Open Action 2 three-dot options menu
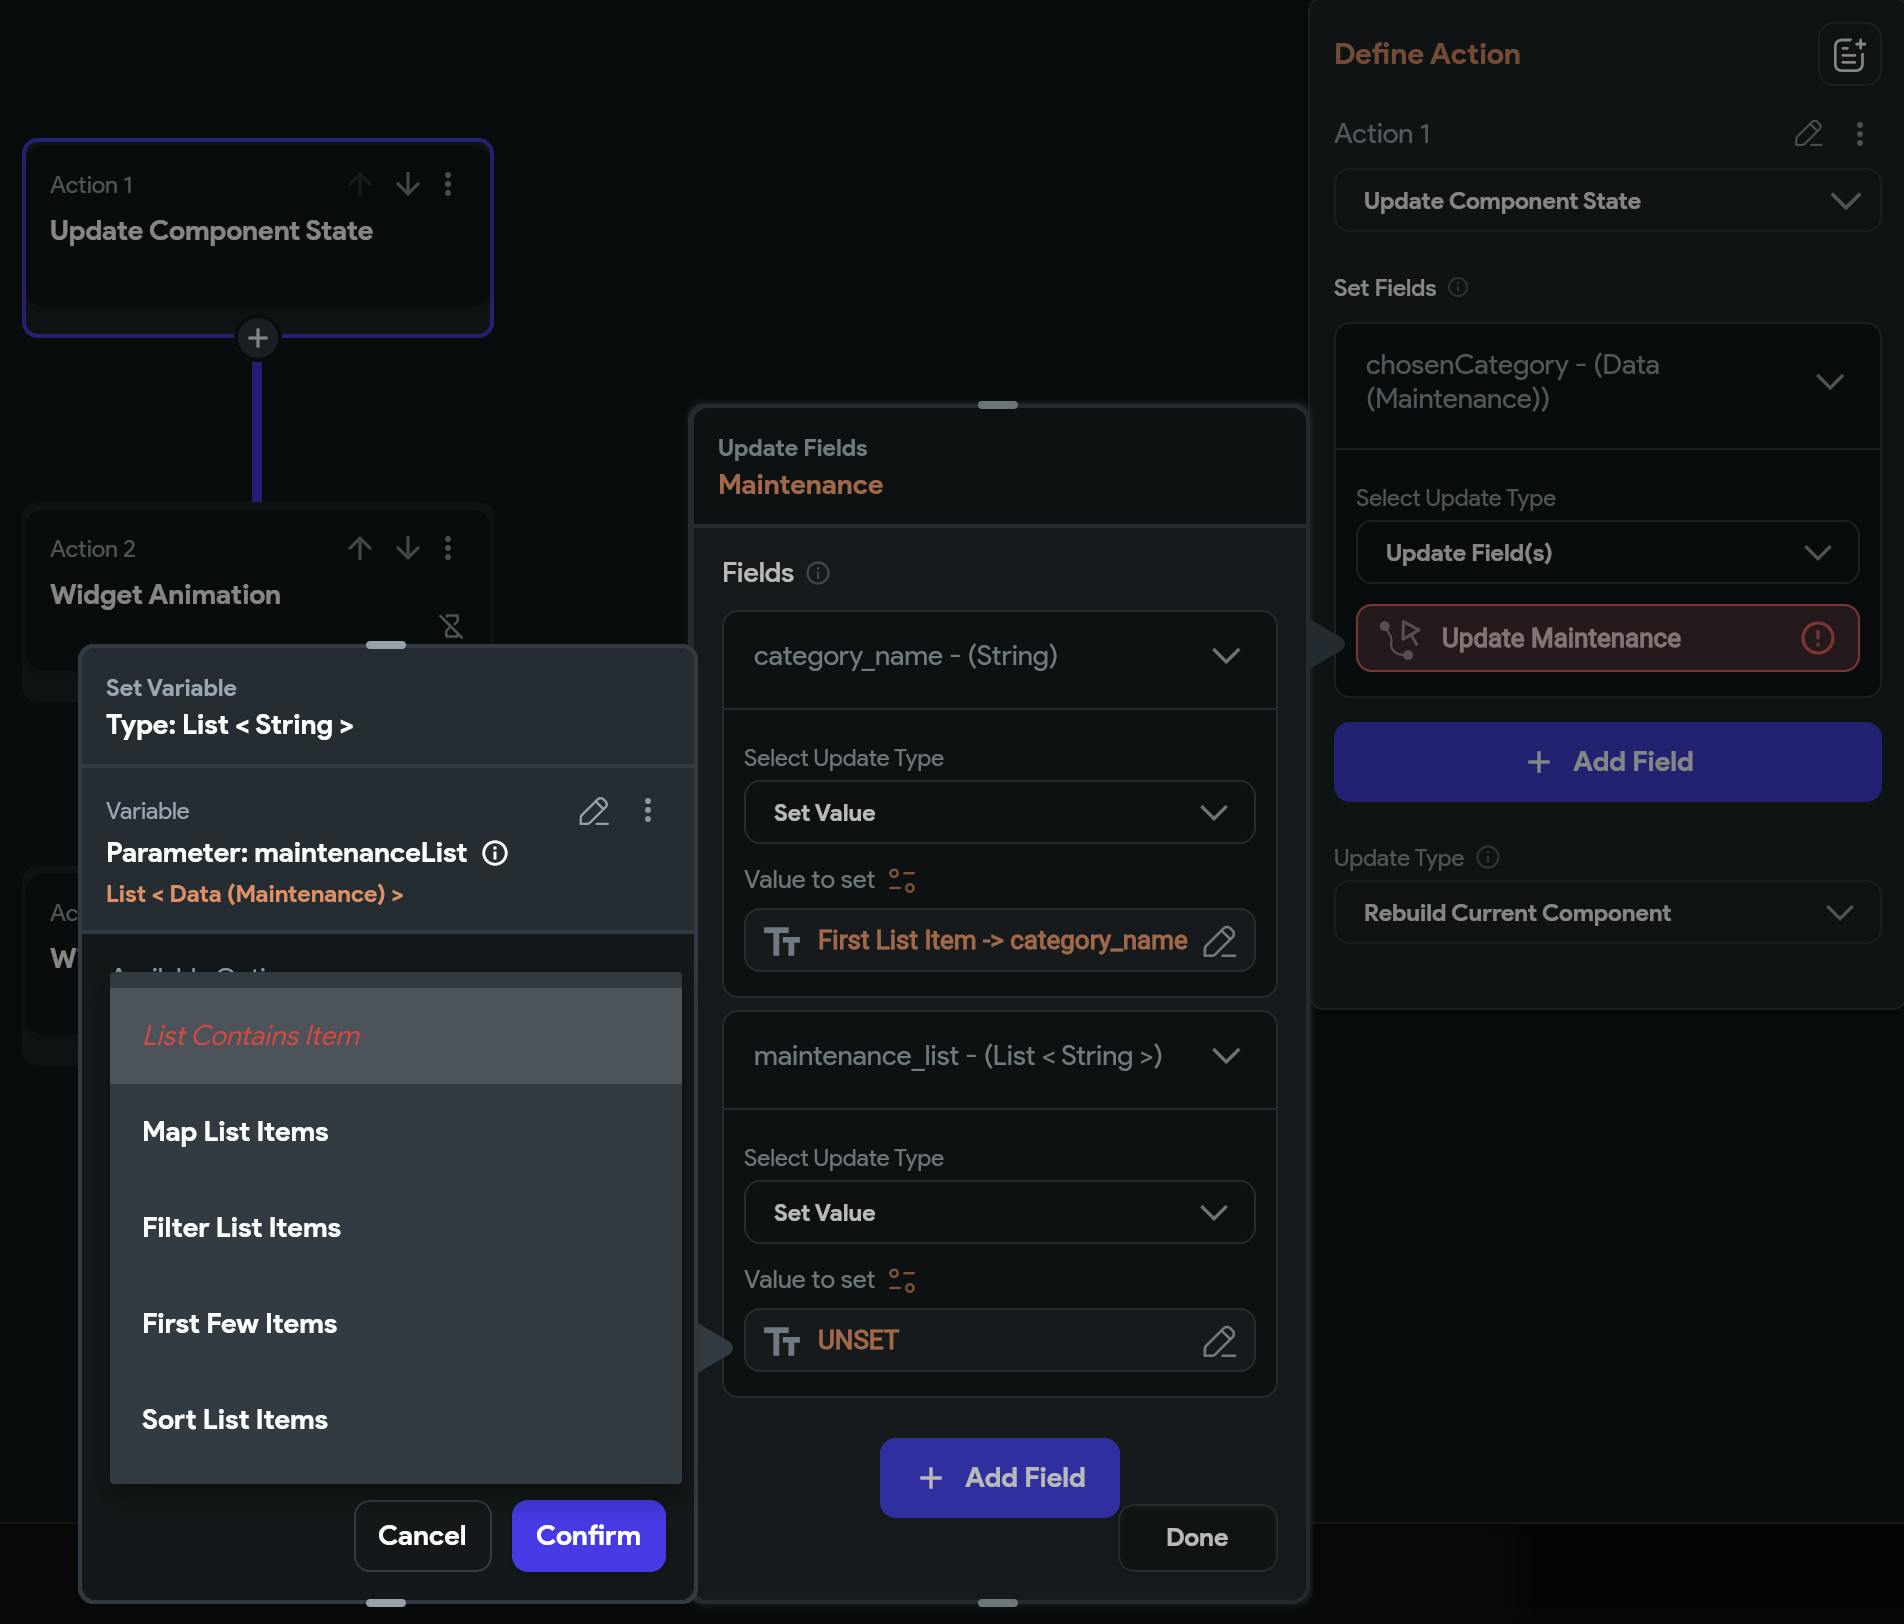This screenshot has height=1624, width=1904. pos(448,548)
